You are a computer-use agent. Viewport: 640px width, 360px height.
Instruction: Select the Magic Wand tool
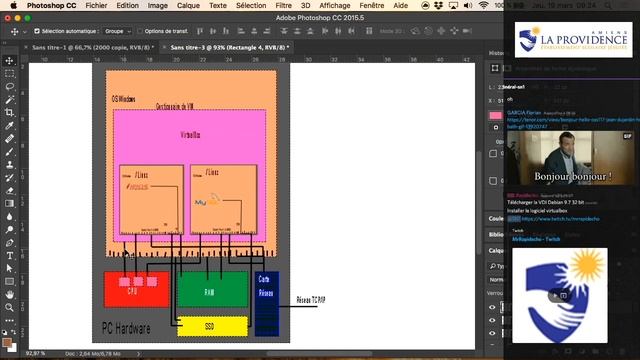tap(9, 100)
